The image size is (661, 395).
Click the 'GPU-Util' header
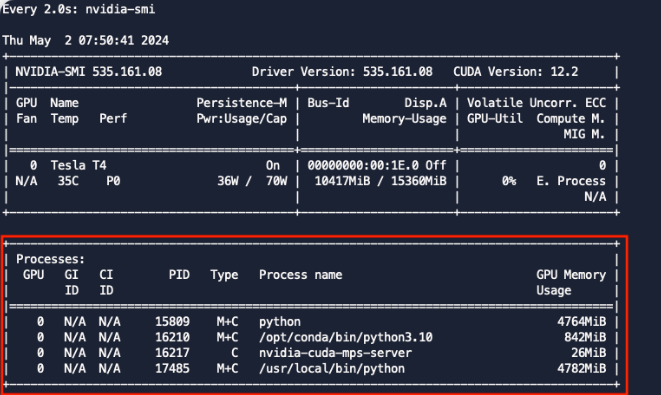coord(494,118)
